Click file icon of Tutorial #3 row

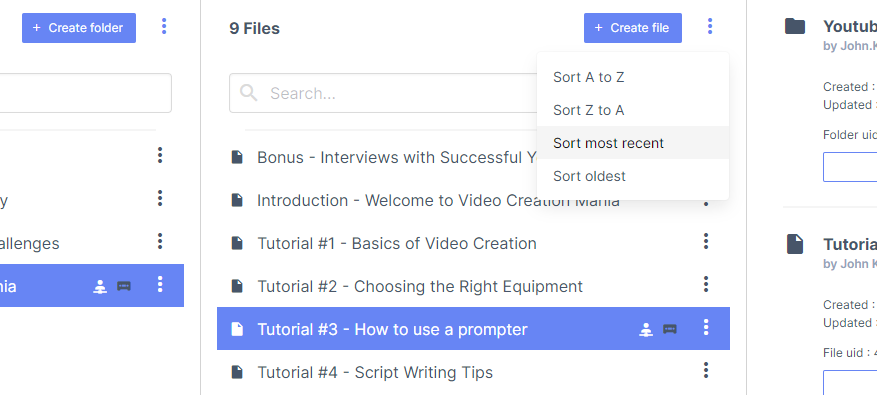pos(237,329)
